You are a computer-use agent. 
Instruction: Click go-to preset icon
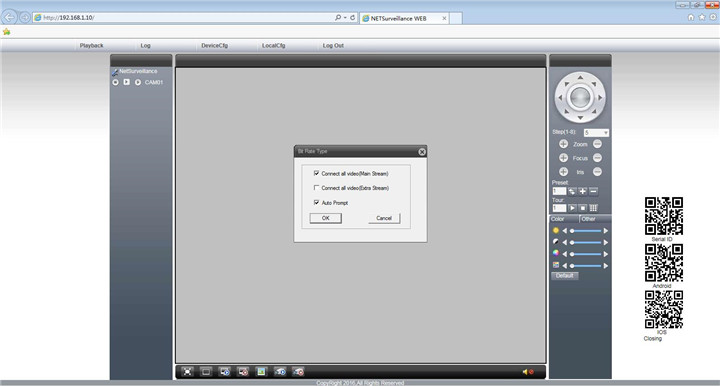coord(572,191)
